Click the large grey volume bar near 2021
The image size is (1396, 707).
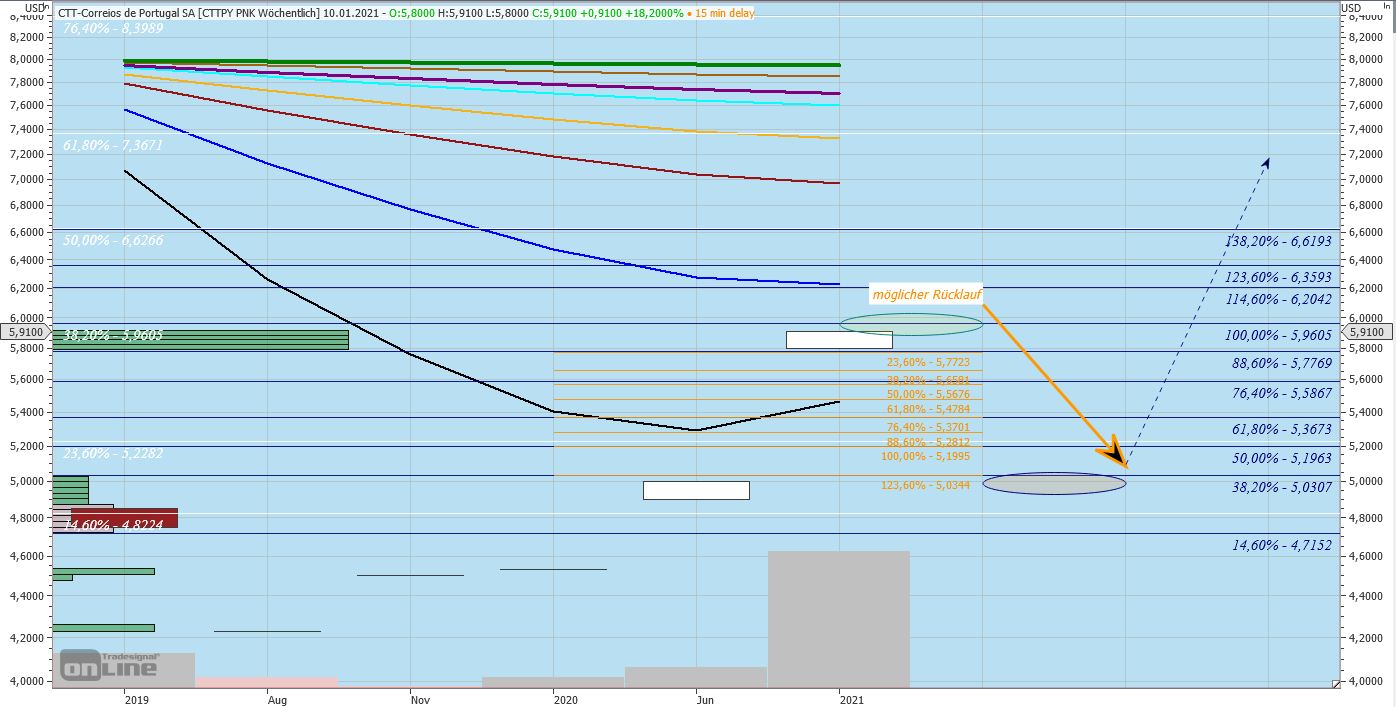click(838, 618)
